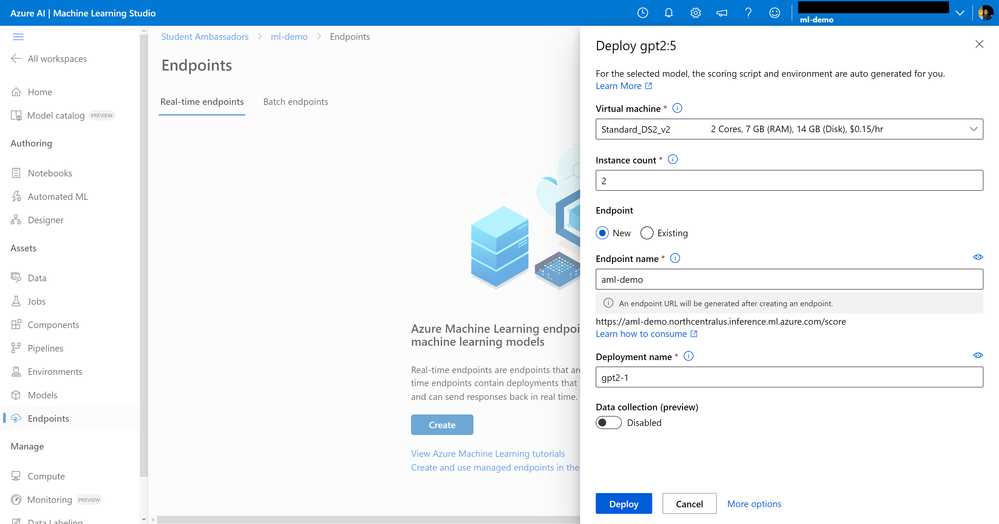Open Learn how to consume link
The height and width of the screenshot is (524, 999).
(x=647, y=334)
